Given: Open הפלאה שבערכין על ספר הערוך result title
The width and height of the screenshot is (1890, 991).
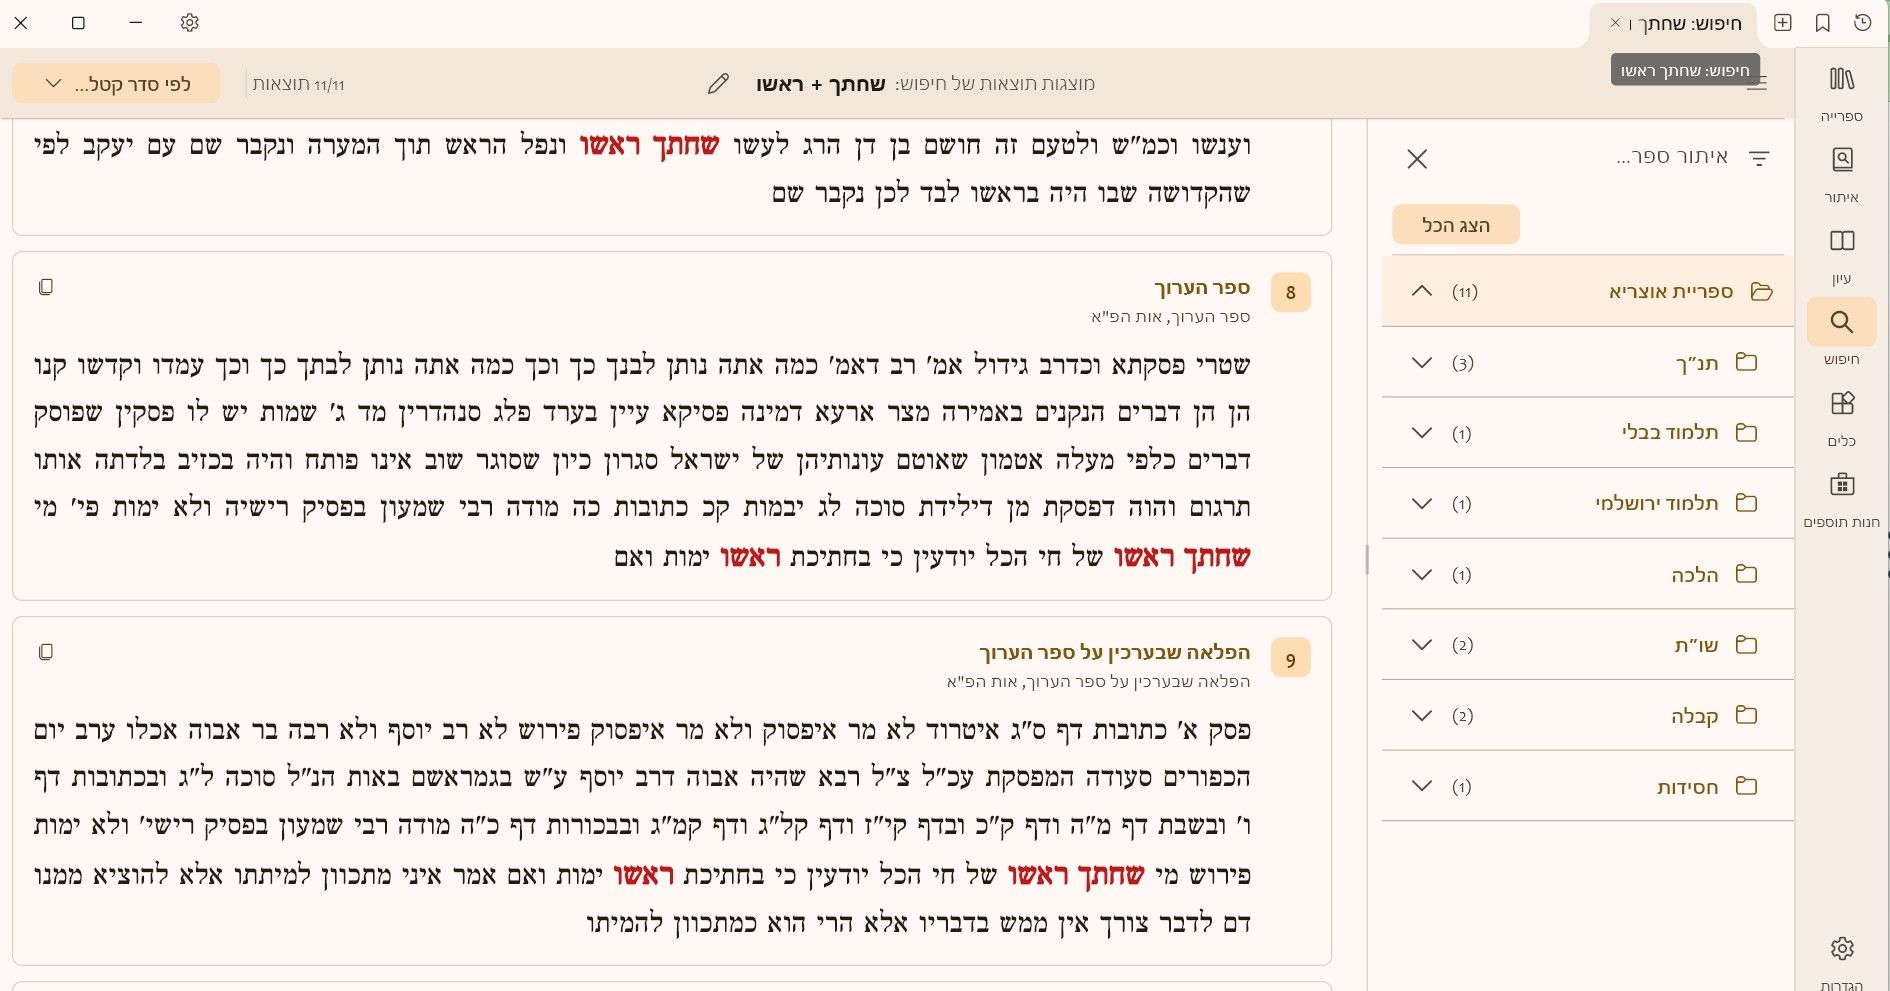Looking at the screenshot, I should coord(1115,653).
